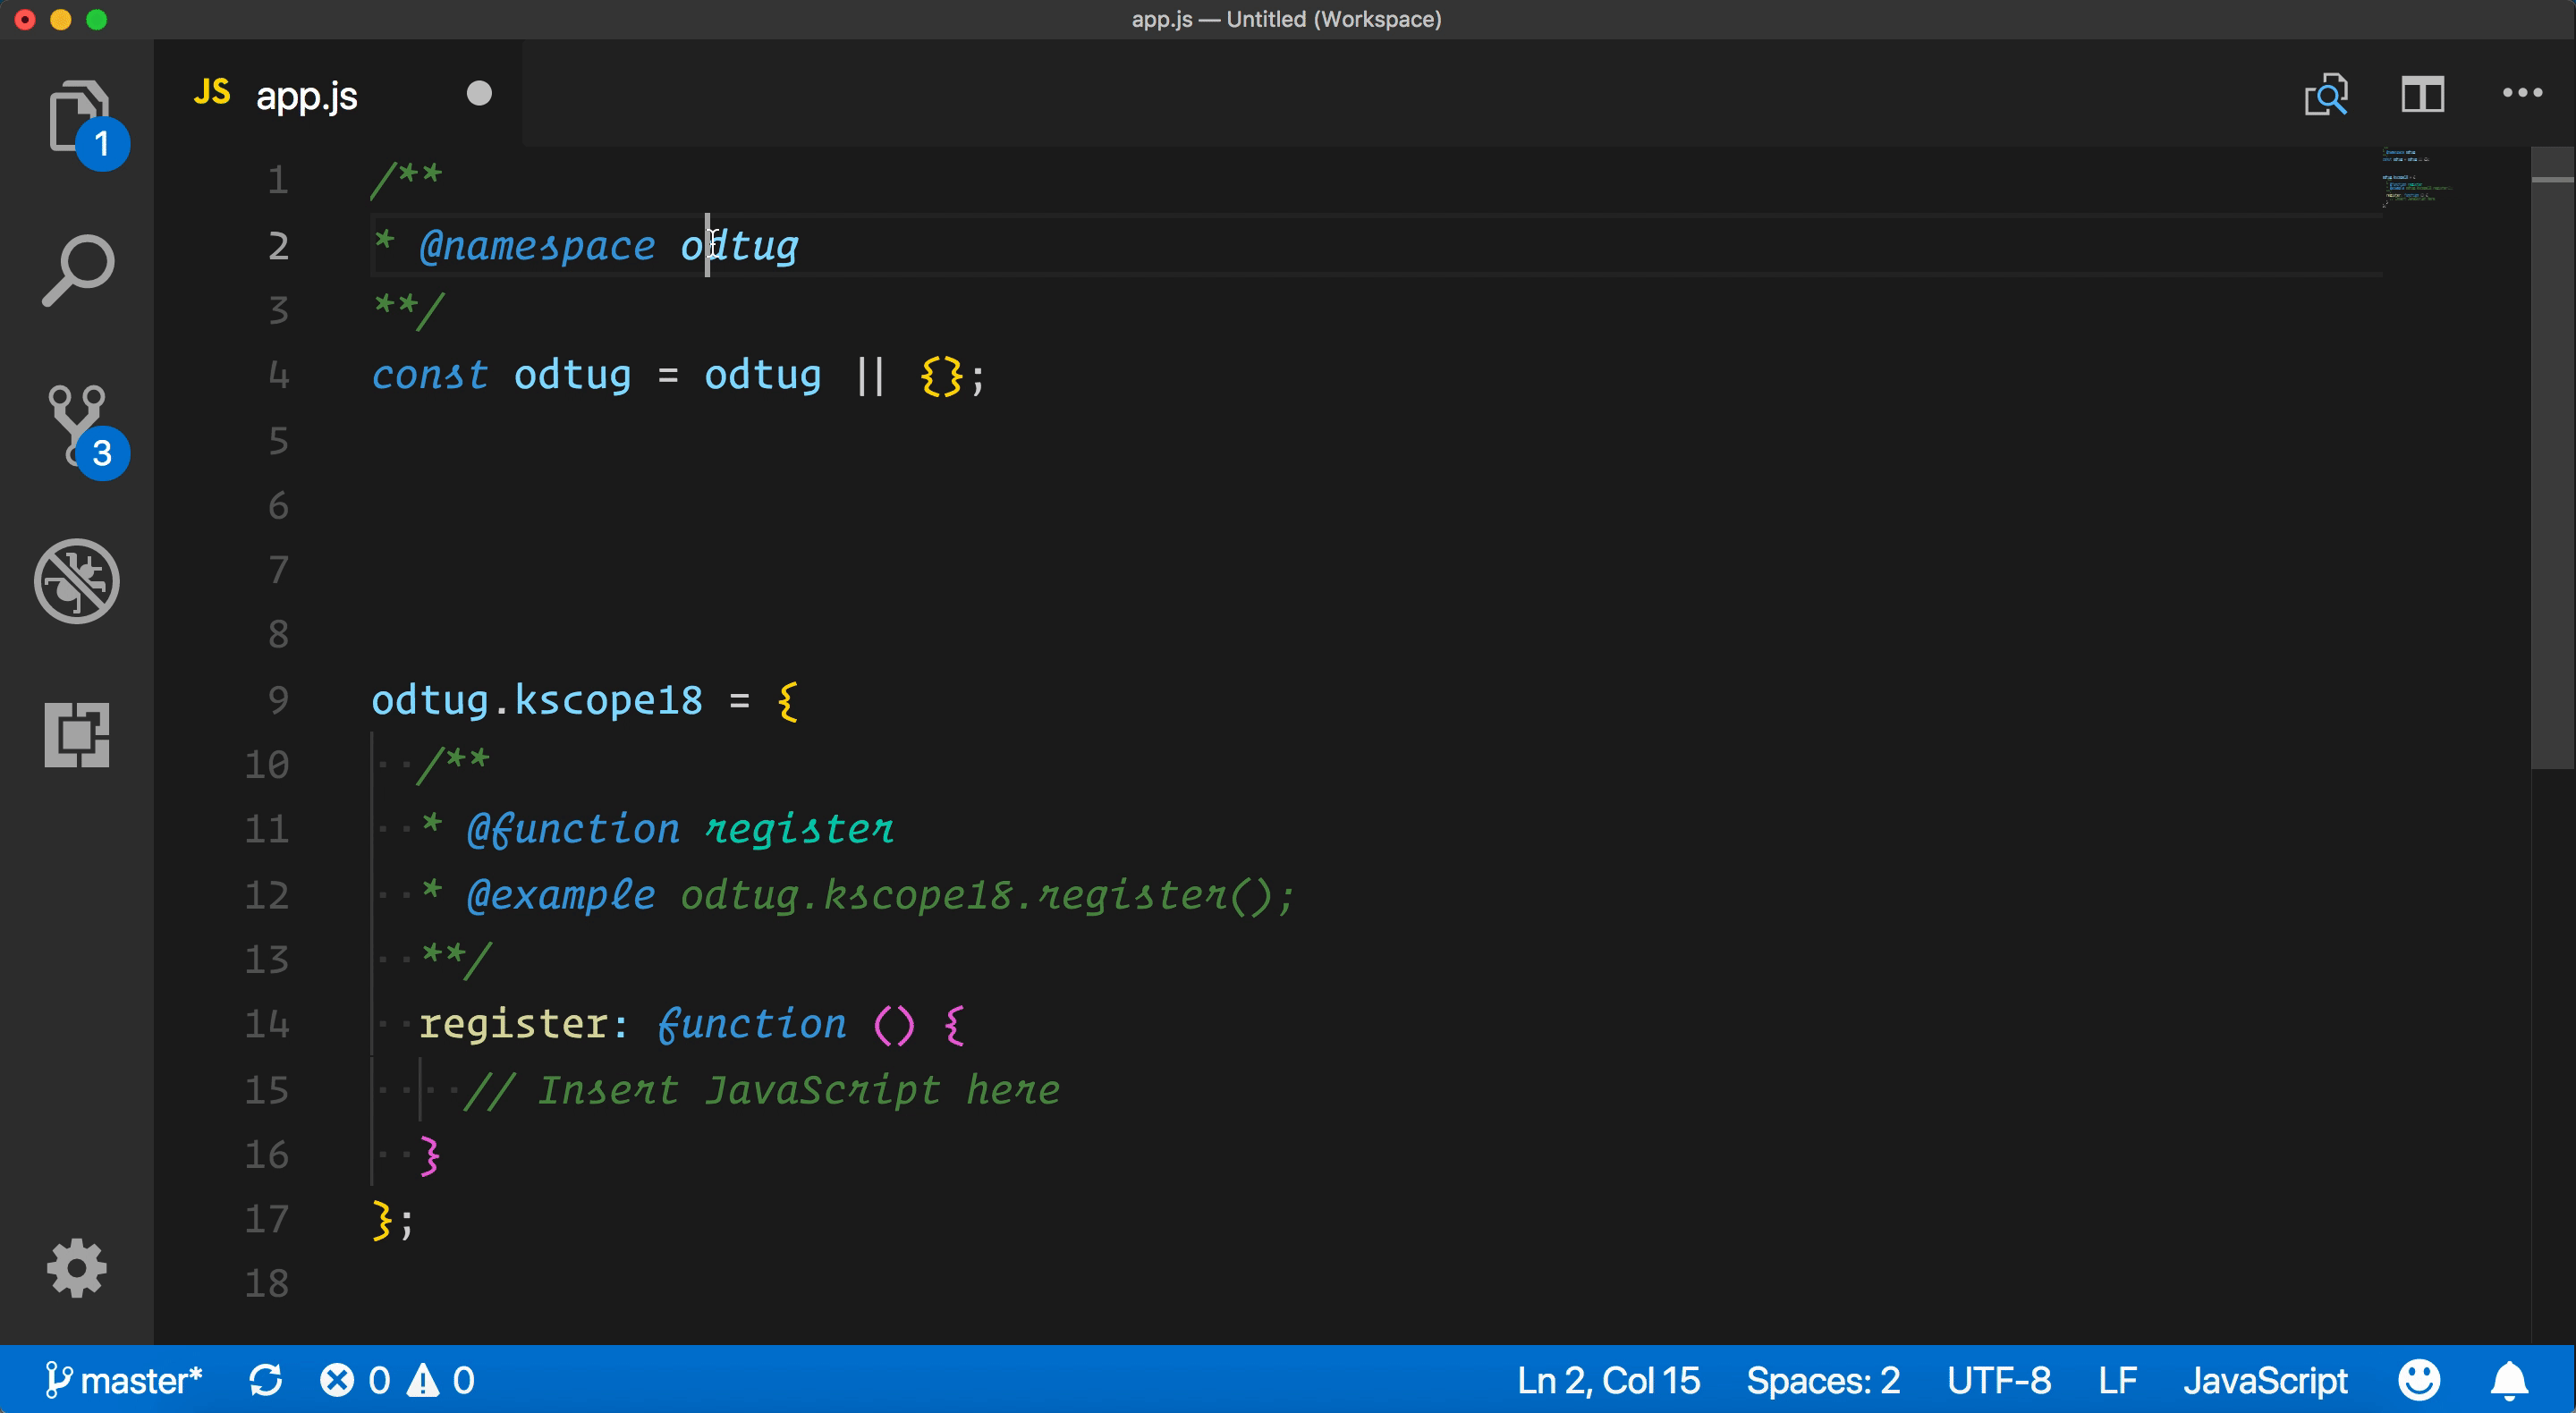Open the Manage gear menu
Image resolution: width=2576 pixels, height=1413 pixels.
pyautogui.click(x=77, y=1268)
